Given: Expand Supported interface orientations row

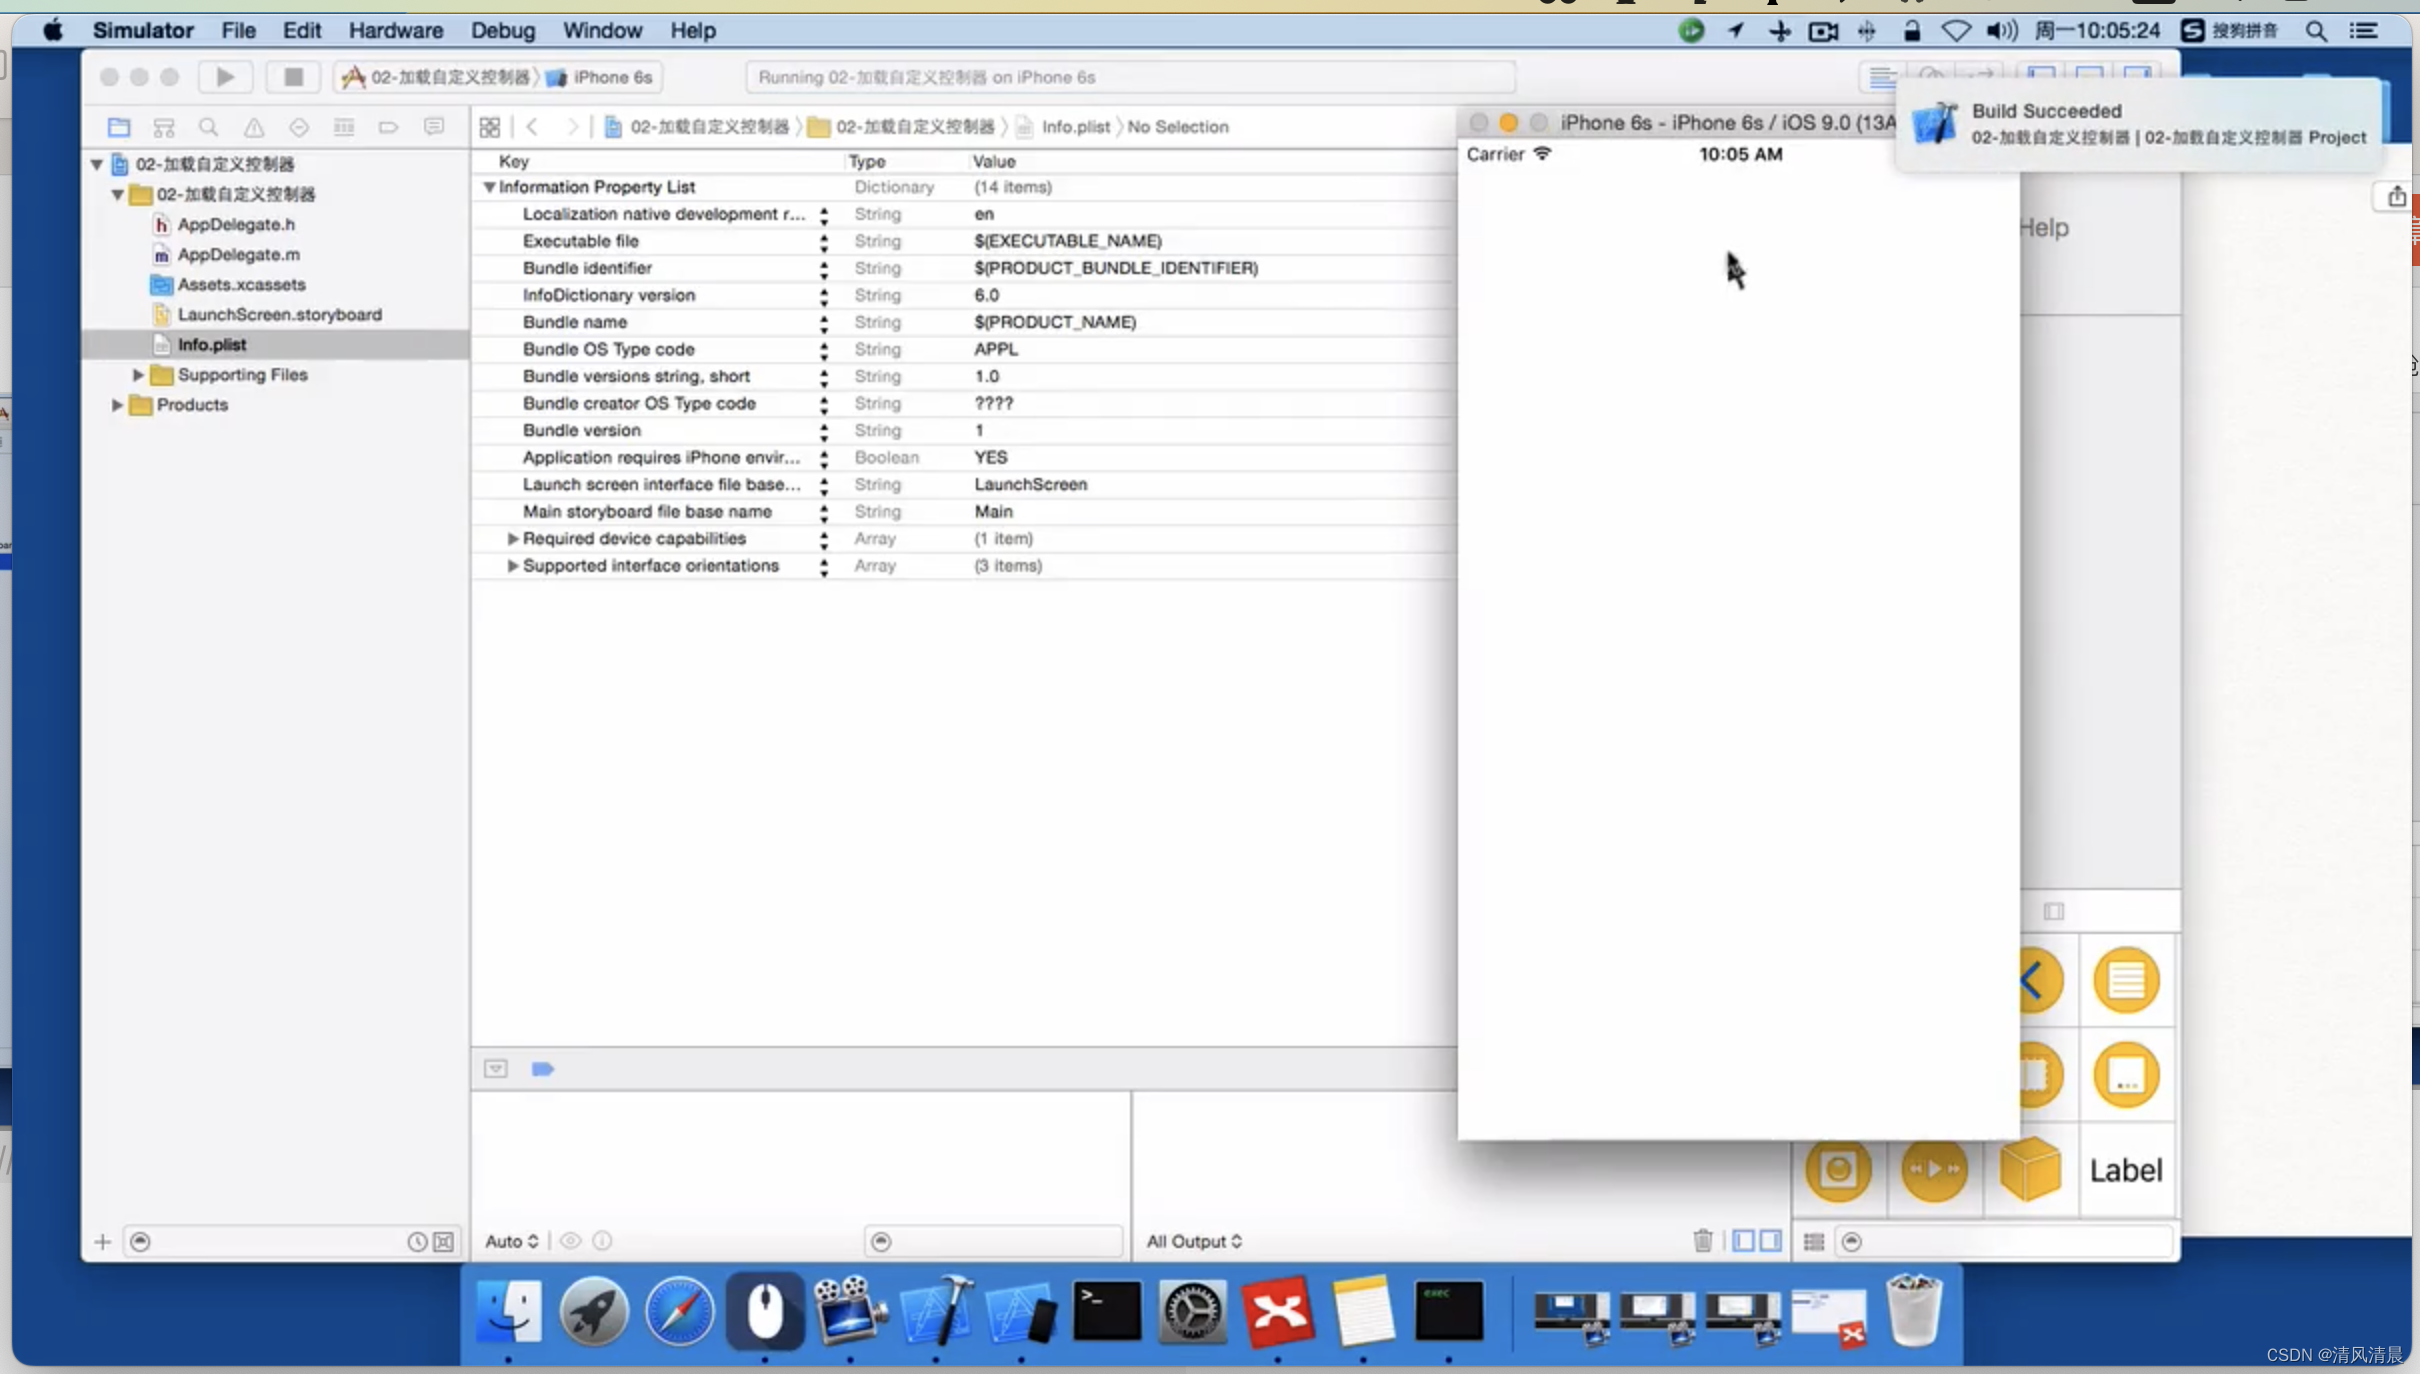Looking at the screenshot, I should (513, 566).
